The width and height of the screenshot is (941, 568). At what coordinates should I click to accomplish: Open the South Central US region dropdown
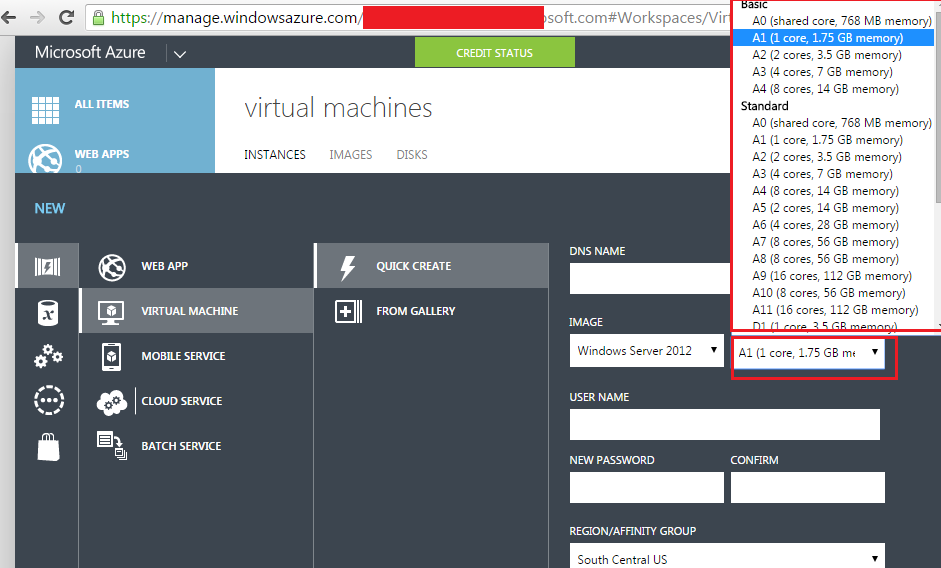coord(727,558)
